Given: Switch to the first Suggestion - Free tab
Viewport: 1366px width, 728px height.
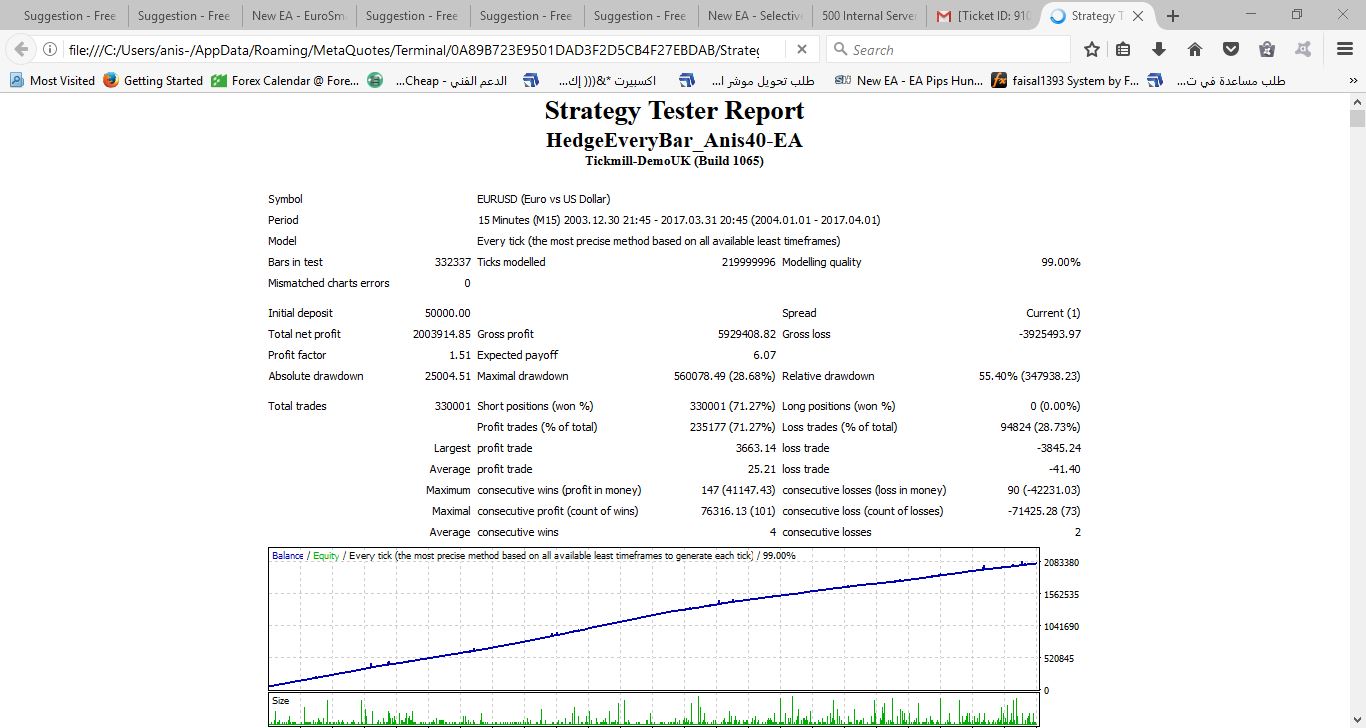Looking at the screenshot, I should [x=70, y=16].
